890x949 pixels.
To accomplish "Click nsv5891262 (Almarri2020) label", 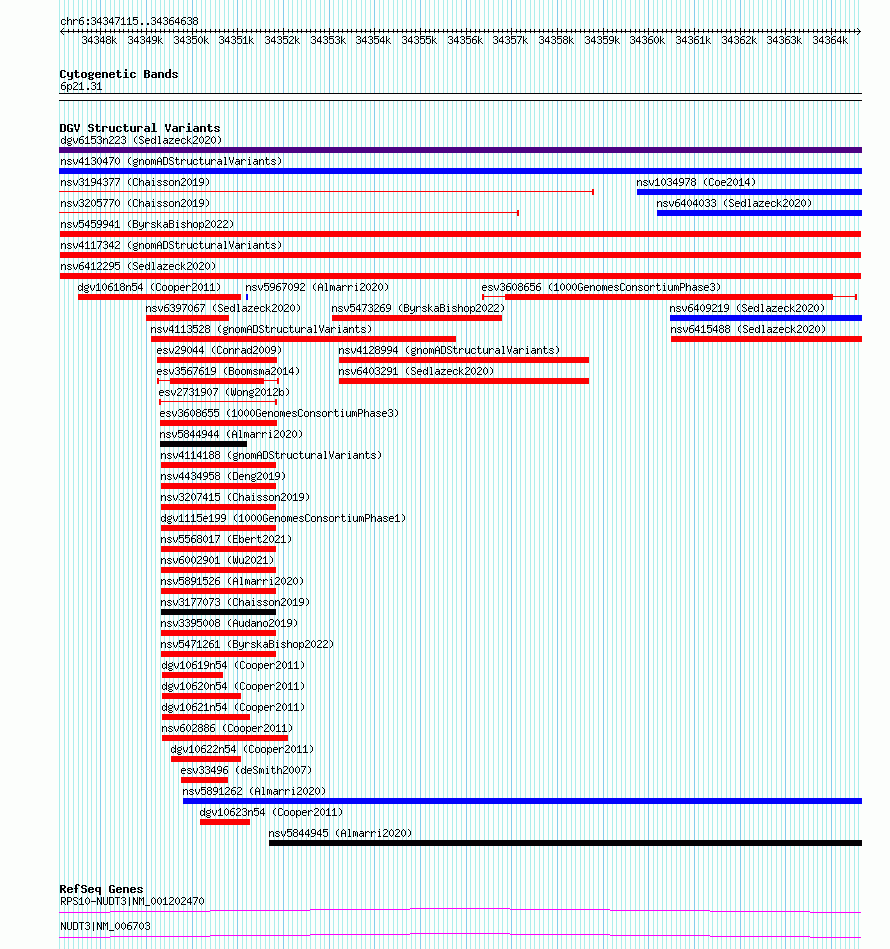I will coord(254,792).
